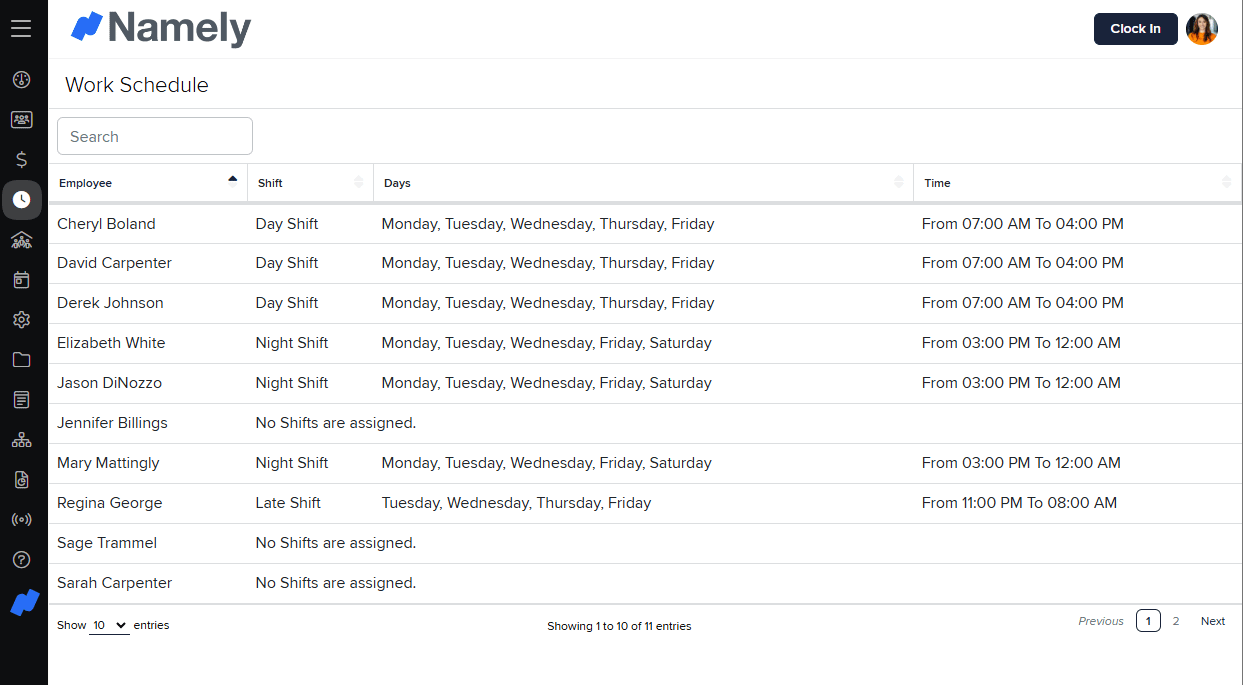Click the user profile avatar
The height and width of the screenshot is (685, 1243).
click(x=1201, y=29)
